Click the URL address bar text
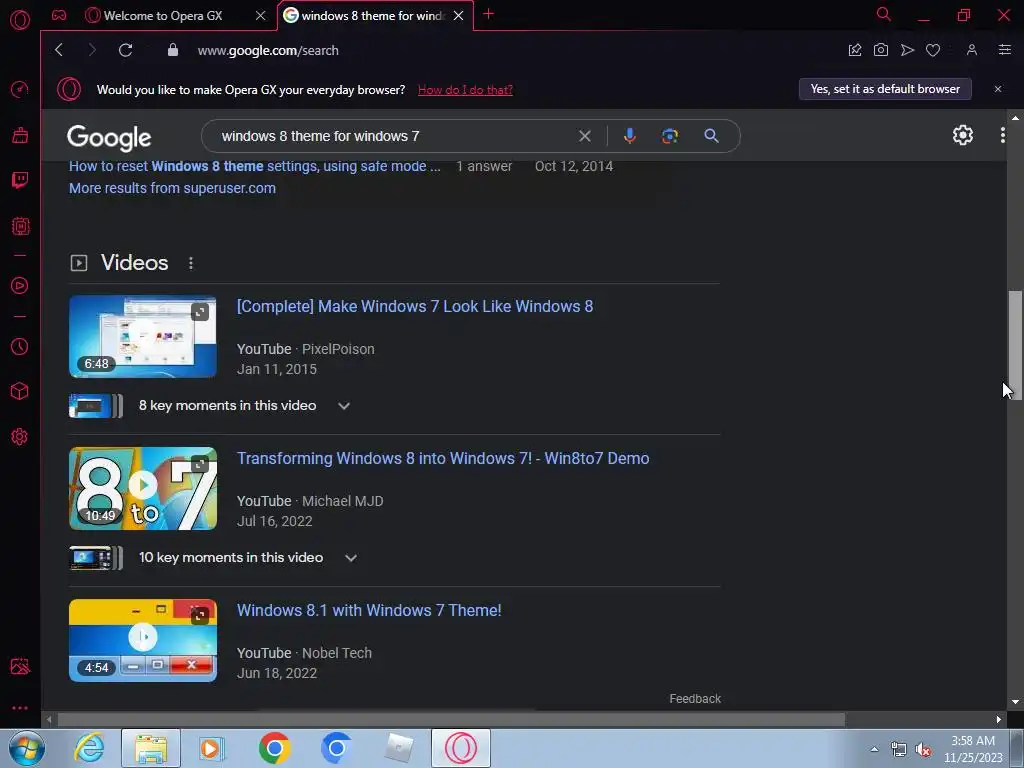Image resolution: width=1024 pixels, height=768 pixels. pos(268,50)
